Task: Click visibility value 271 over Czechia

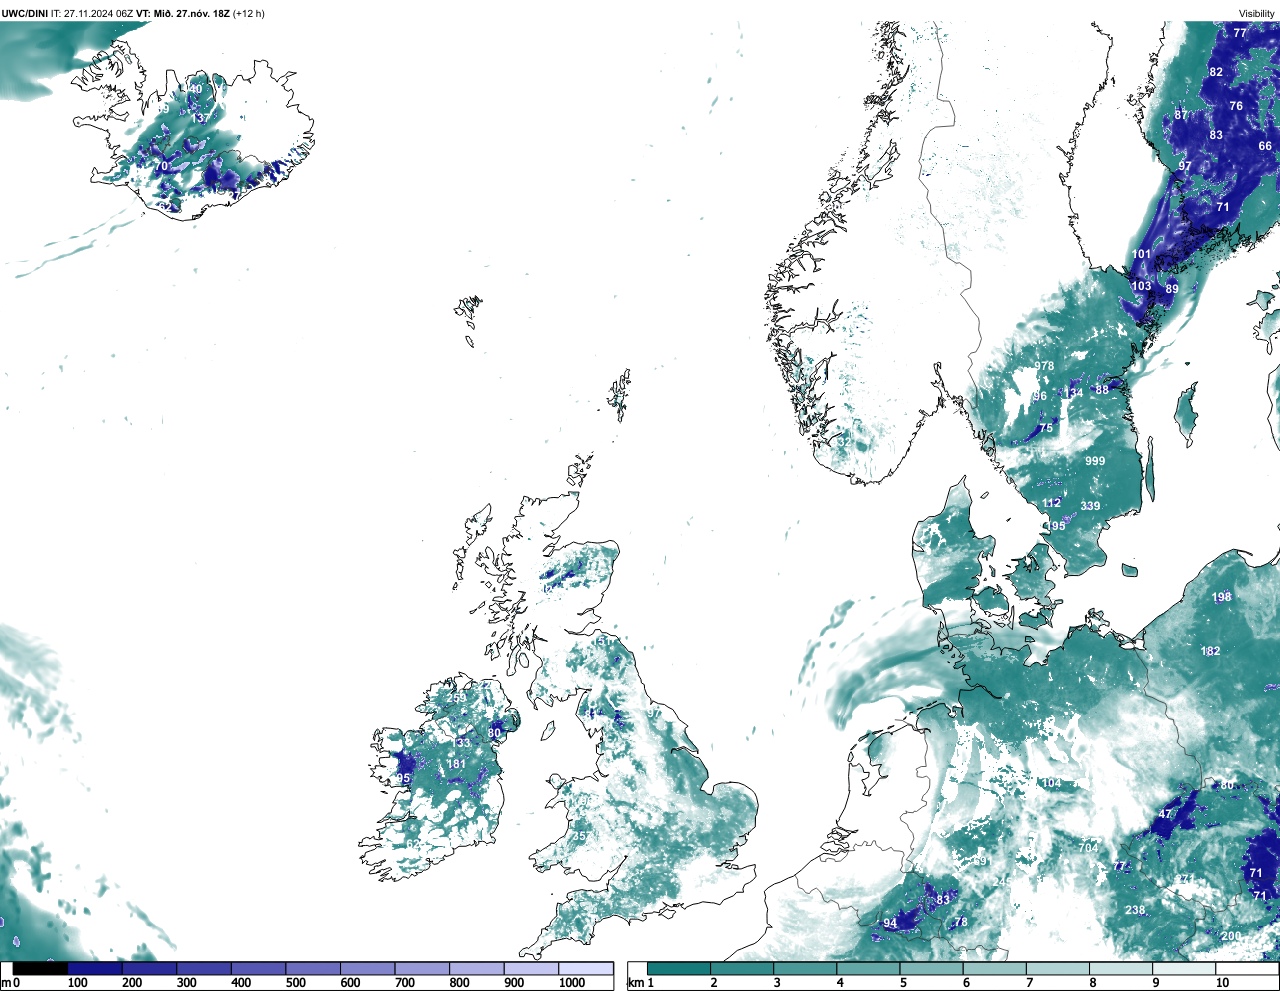Action: 1185,880
